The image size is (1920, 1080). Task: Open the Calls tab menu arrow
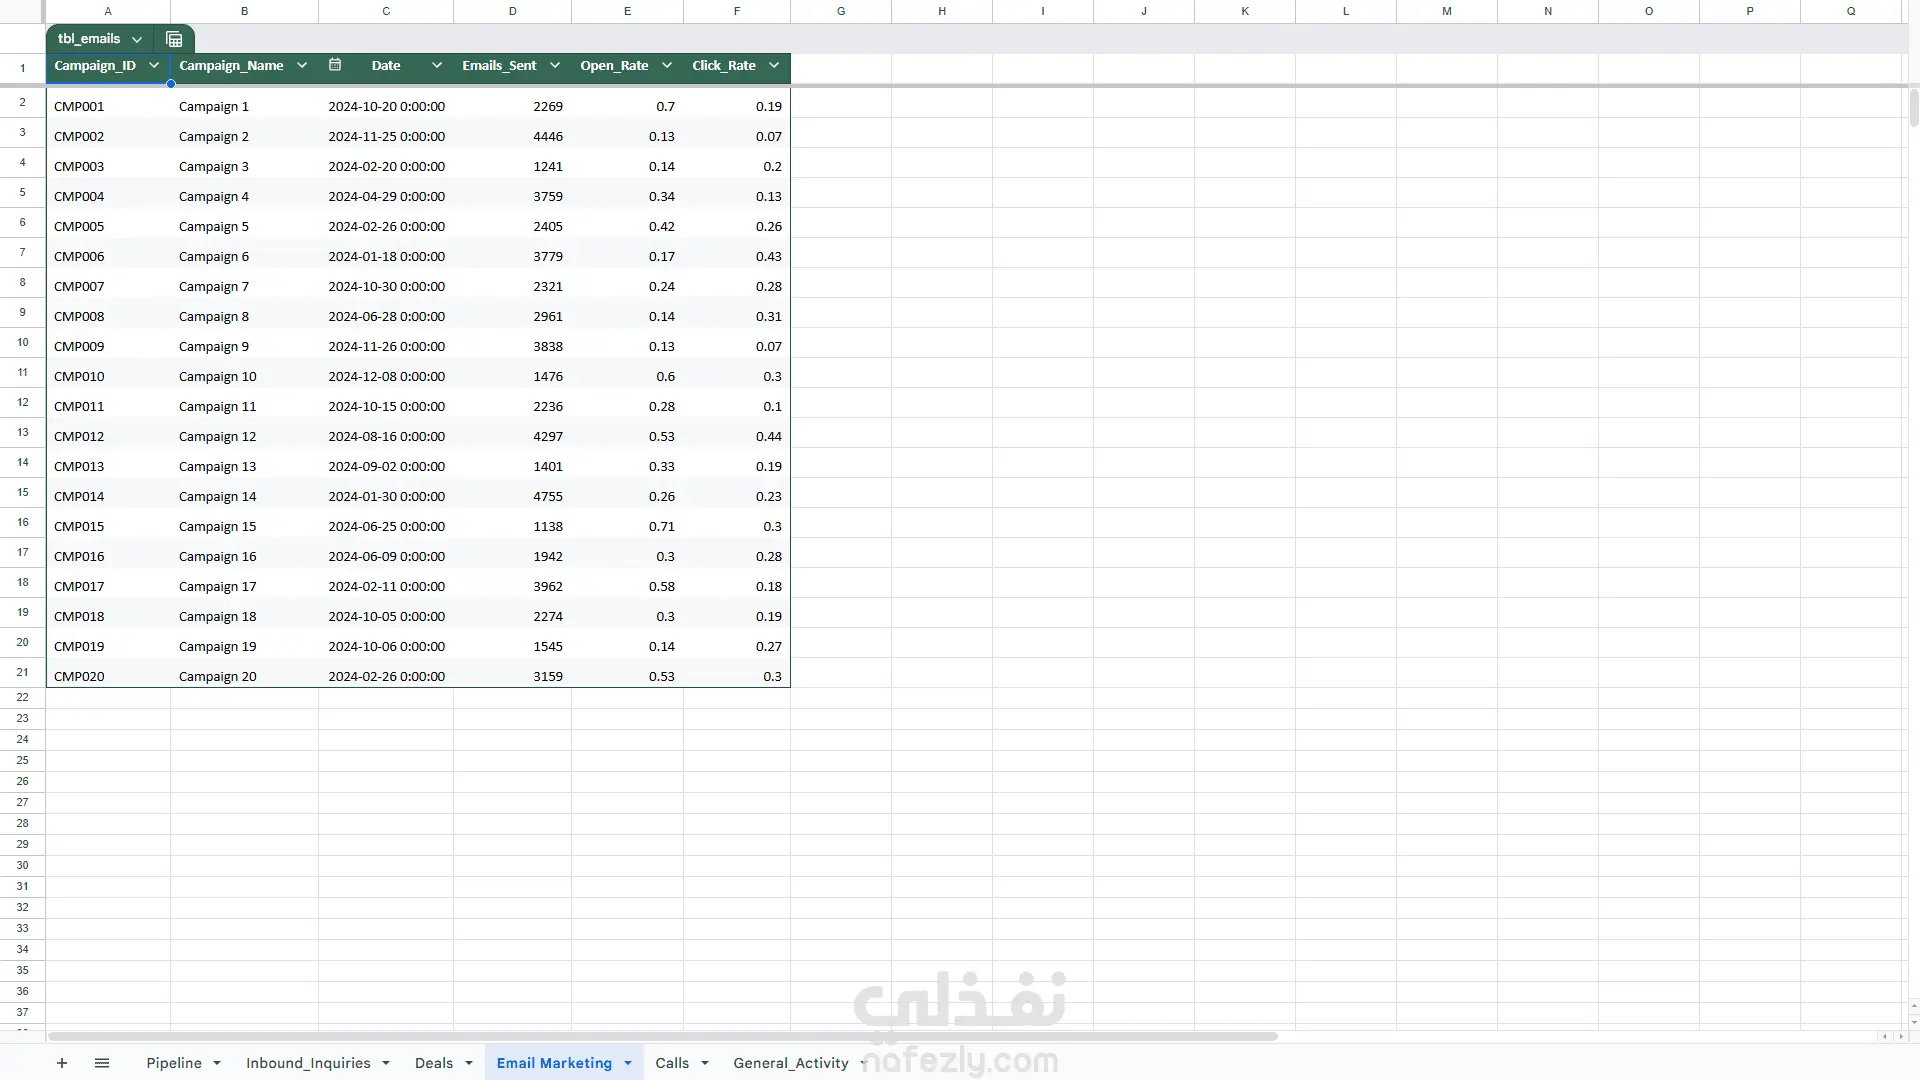click(x=705, y=1063)
